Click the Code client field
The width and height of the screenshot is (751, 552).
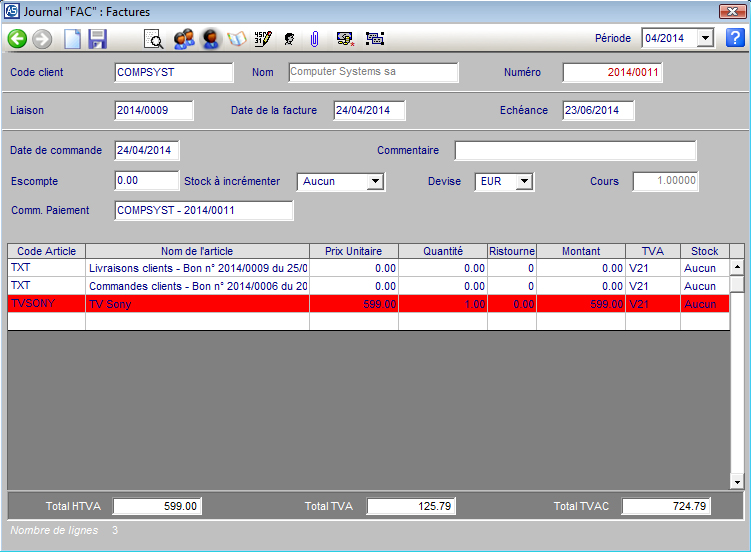pyautogui.click(x=174, y=72)
